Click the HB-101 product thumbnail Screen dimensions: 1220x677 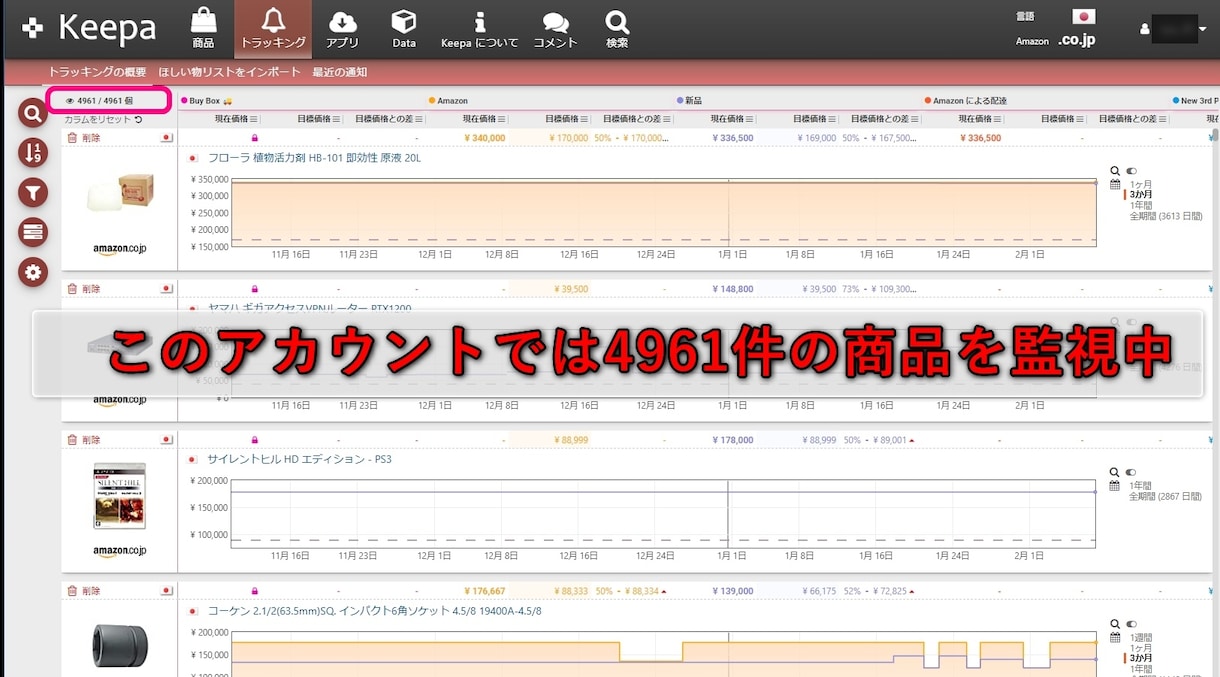[119, 194]
